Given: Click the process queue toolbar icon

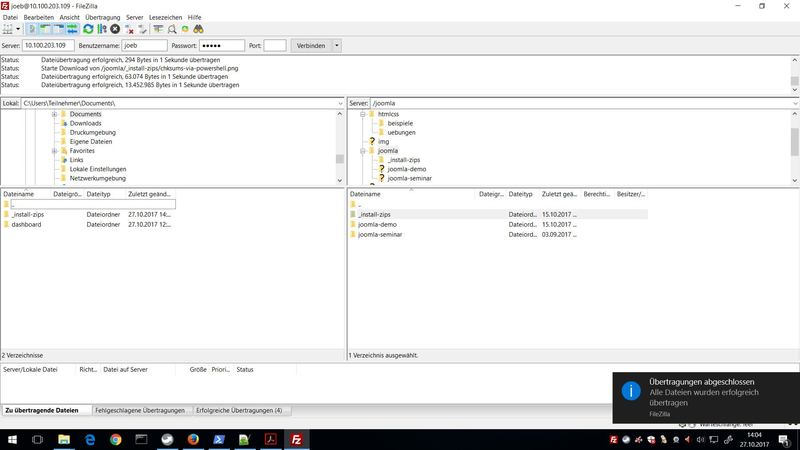Looking at the screenshot, I should pos(102,30).
